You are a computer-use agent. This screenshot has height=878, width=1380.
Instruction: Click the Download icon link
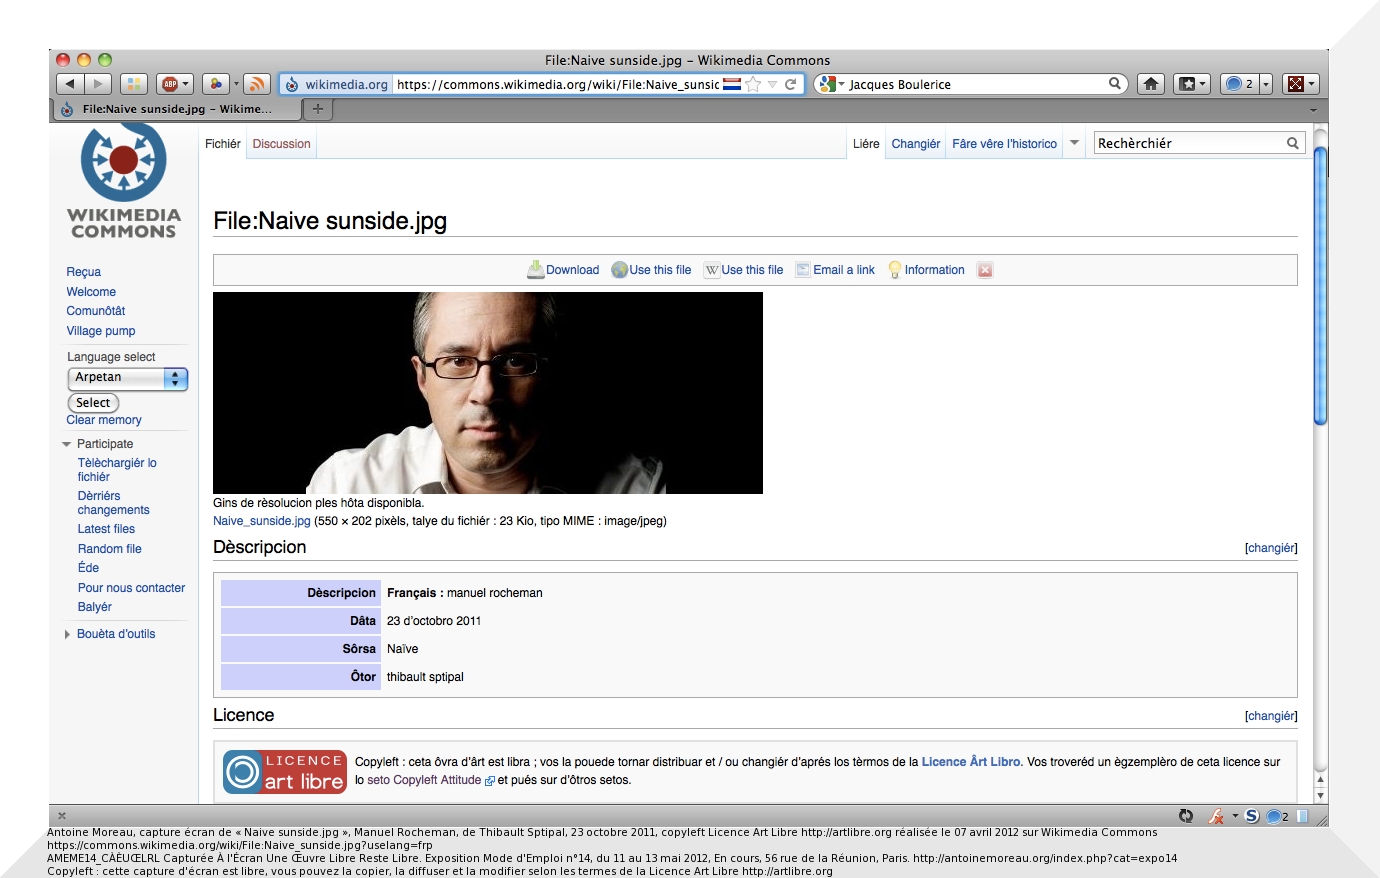click(x=564, y=270)
